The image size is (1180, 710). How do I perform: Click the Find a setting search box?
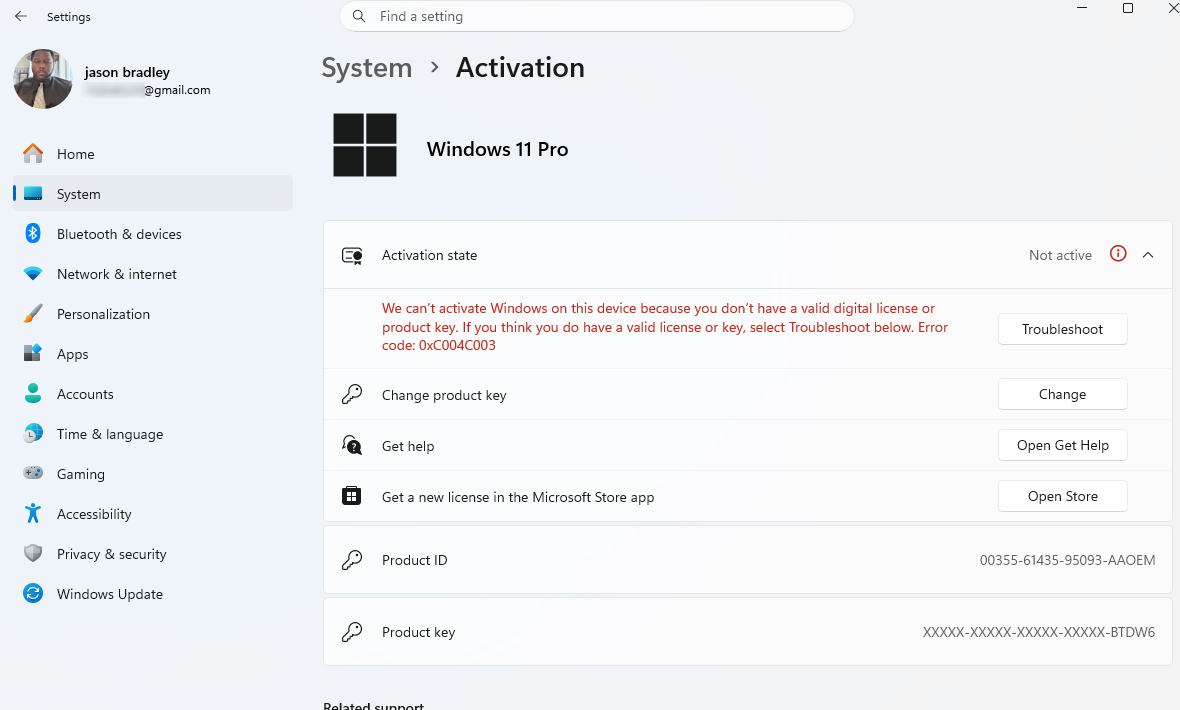[x=597, y=16]
